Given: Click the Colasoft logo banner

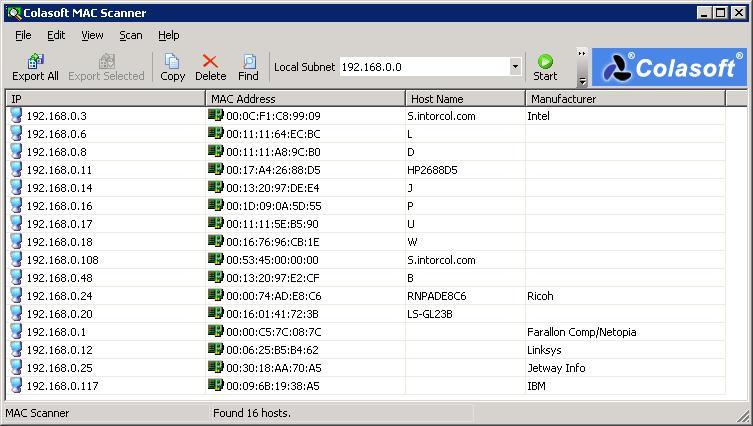Looking at the screenshot, I should (668, 67).
